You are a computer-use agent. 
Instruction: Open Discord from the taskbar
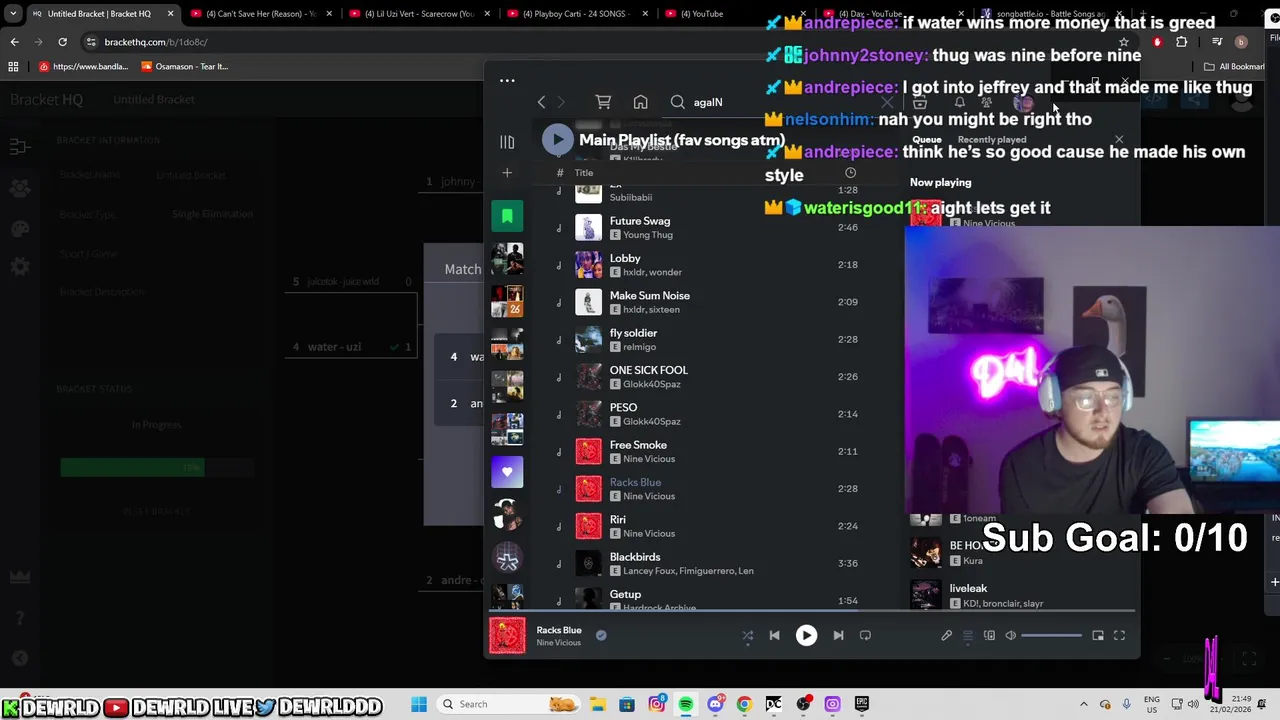[715, 704]
